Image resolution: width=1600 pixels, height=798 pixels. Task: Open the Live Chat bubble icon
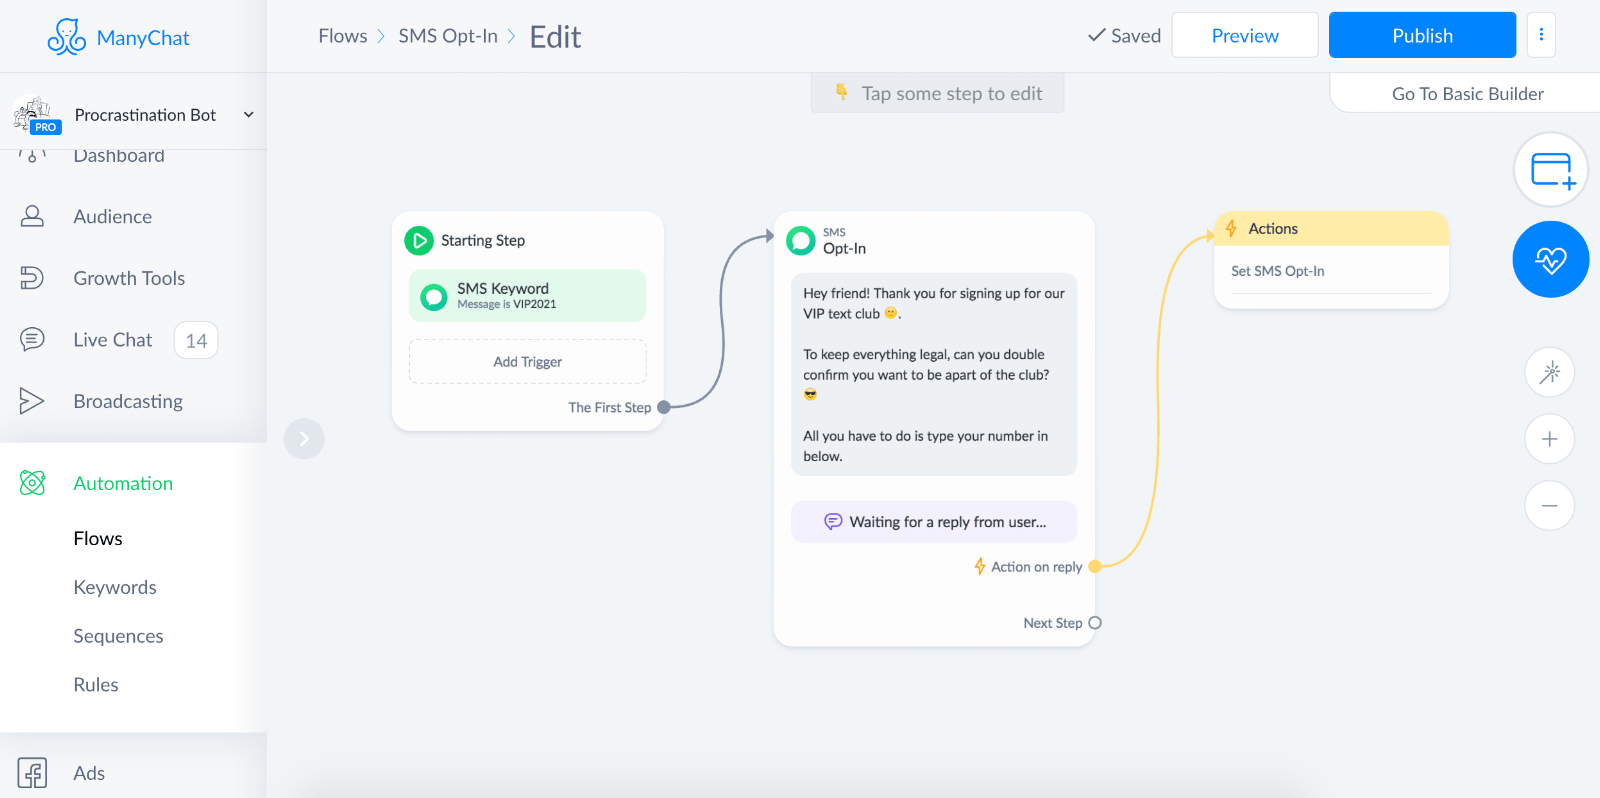[32, 340]
